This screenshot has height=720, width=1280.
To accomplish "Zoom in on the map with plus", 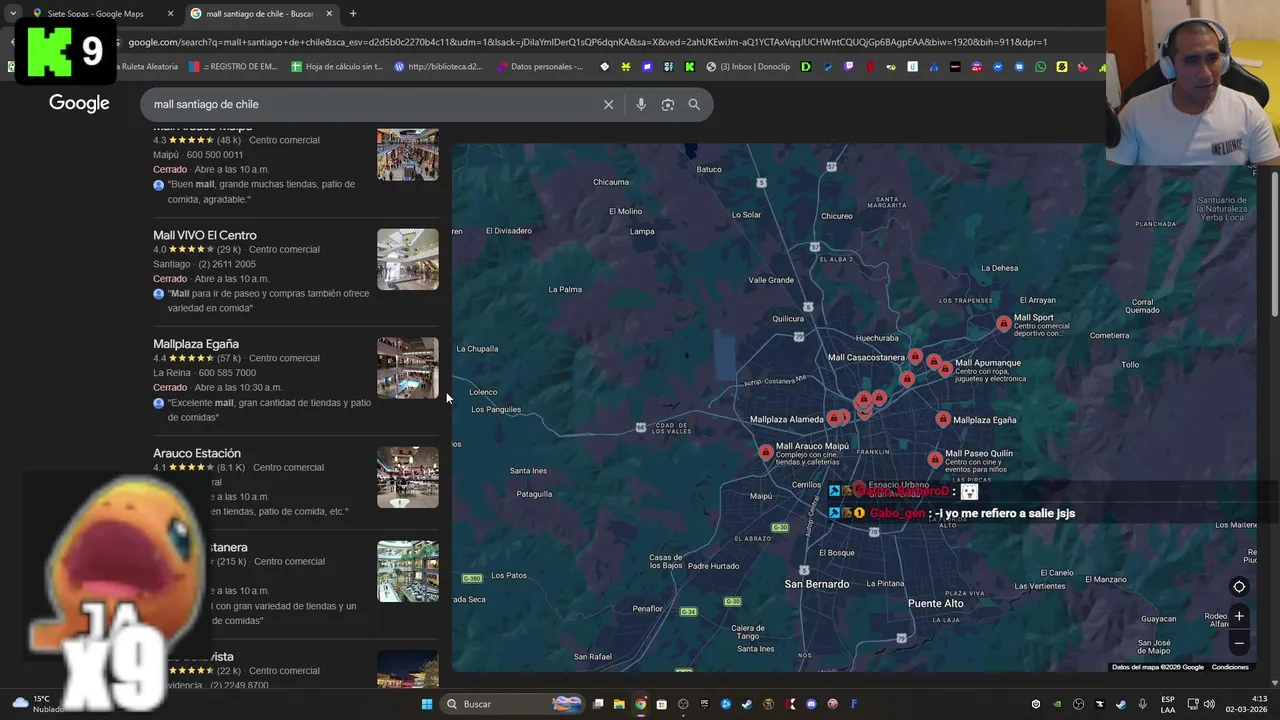I will (x=1239, y=616).
